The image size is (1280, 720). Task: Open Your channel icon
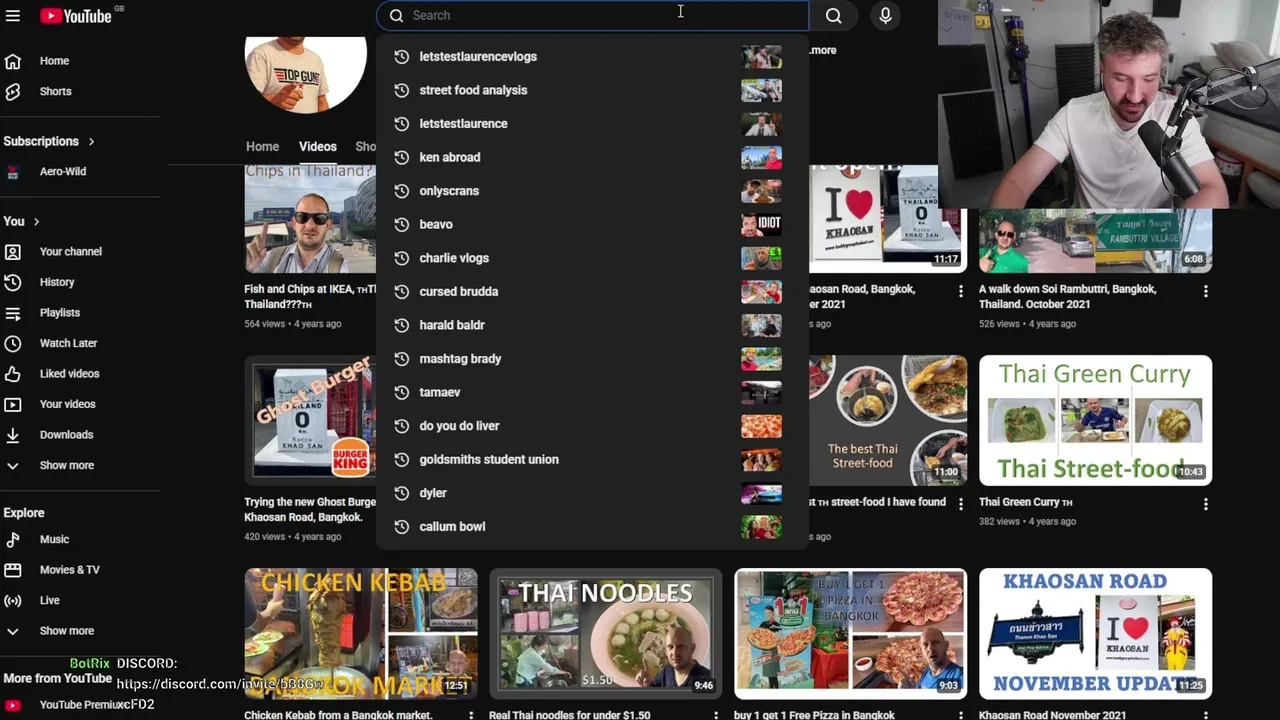point(13,252)
